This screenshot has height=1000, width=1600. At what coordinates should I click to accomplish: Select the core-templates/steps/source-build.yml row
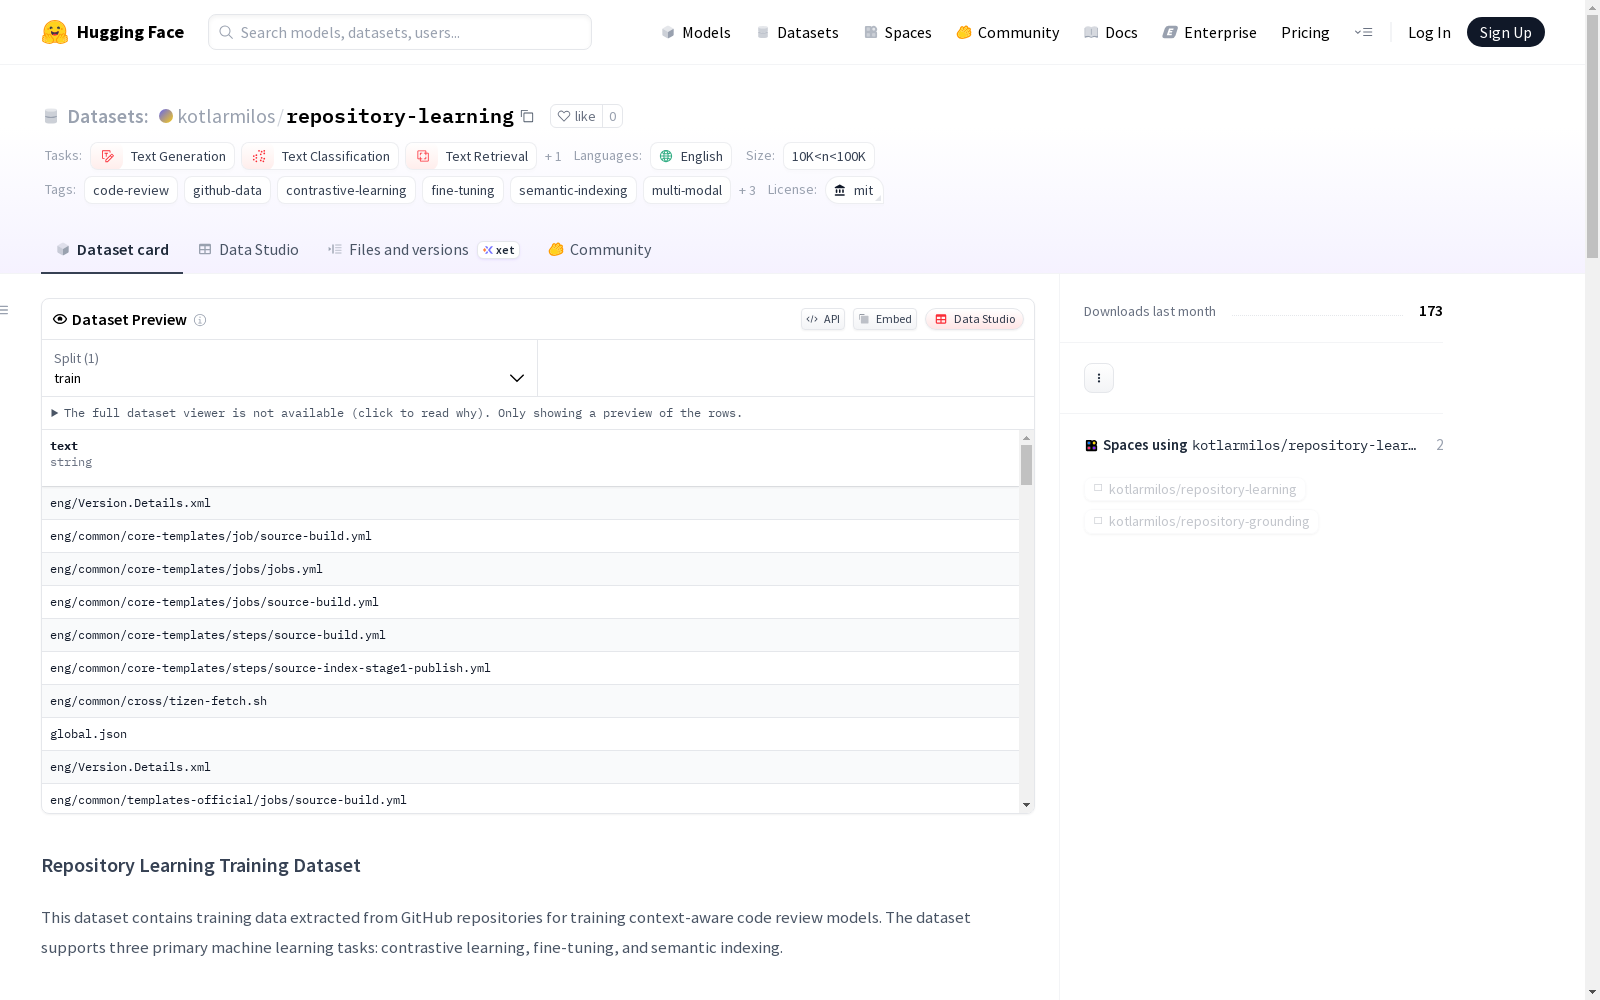click(x=530, y=635)
